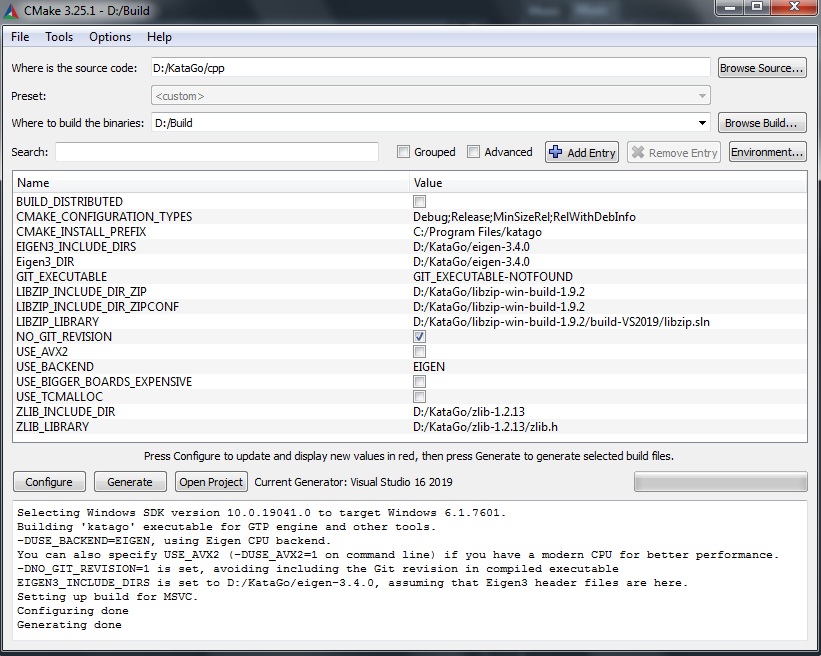Image resolution: width=821 pixels, height=656 pixels.
Task: Enable the USE_AVX2 checkbox
Action: coord(419,352)
